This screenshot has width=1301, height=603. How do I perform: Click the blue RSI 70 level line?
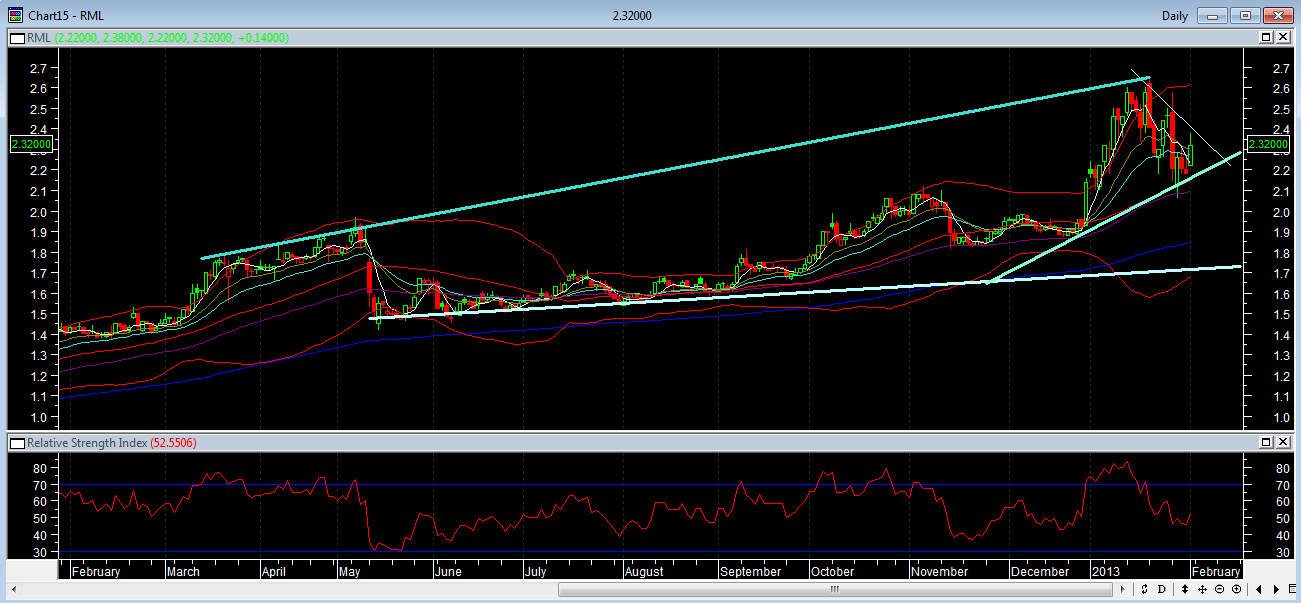(650, 485)
